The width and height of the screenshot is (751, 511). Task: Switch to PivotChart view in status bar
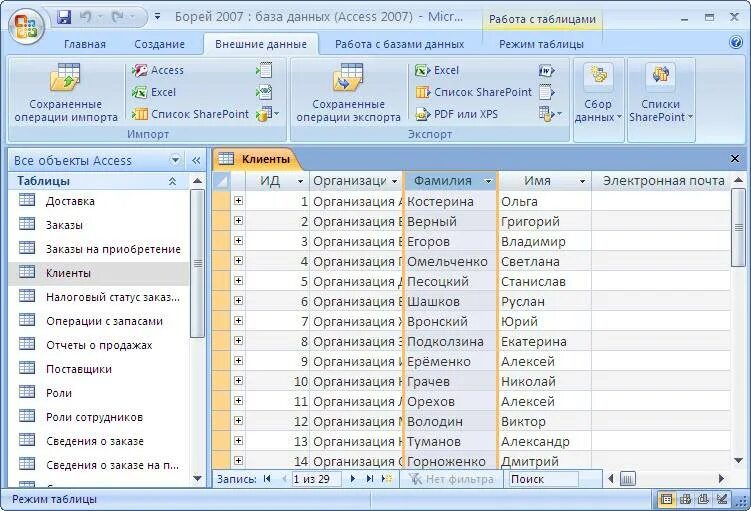[703, 499]
